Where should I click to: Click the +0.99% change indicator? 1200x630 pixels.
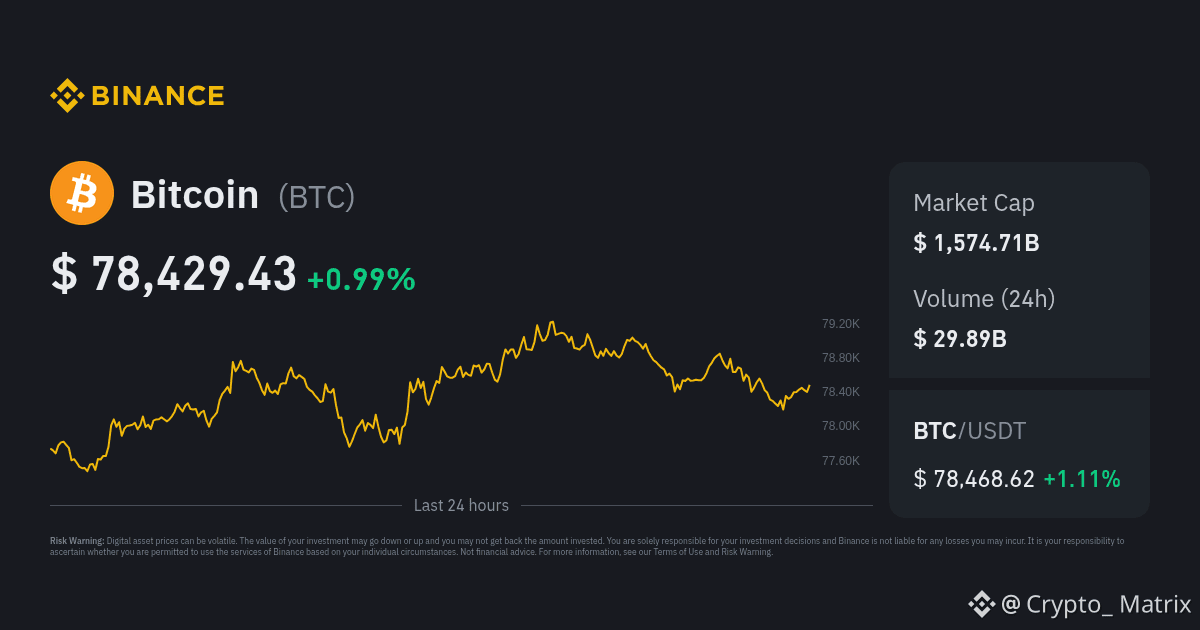point(361,280)
